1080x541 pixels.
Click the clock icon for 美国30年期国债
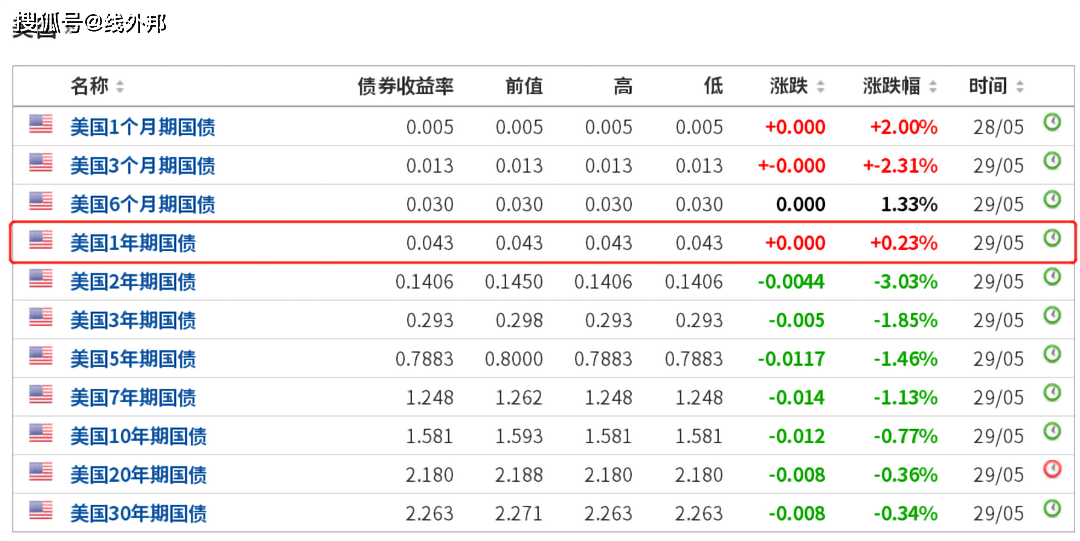(1052, 508)
